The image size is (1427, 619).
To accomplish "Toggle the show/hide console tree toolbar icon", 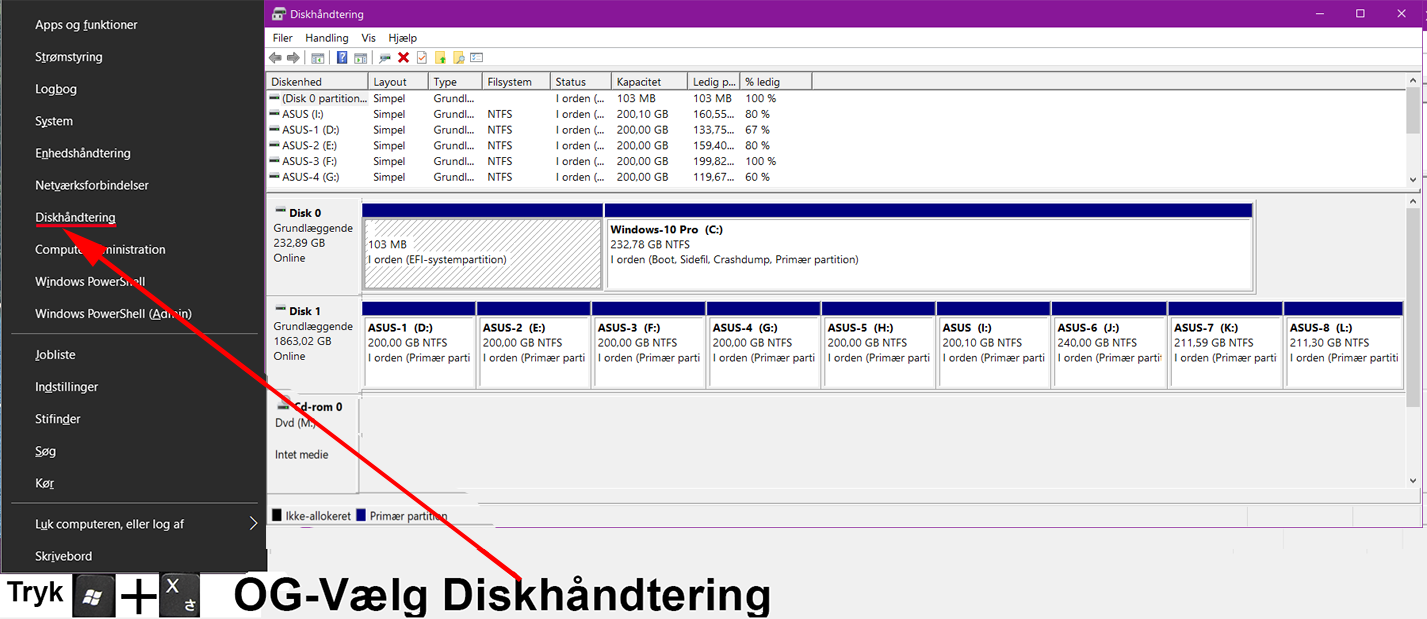I will pyautogui.click(x=318, y=58).
